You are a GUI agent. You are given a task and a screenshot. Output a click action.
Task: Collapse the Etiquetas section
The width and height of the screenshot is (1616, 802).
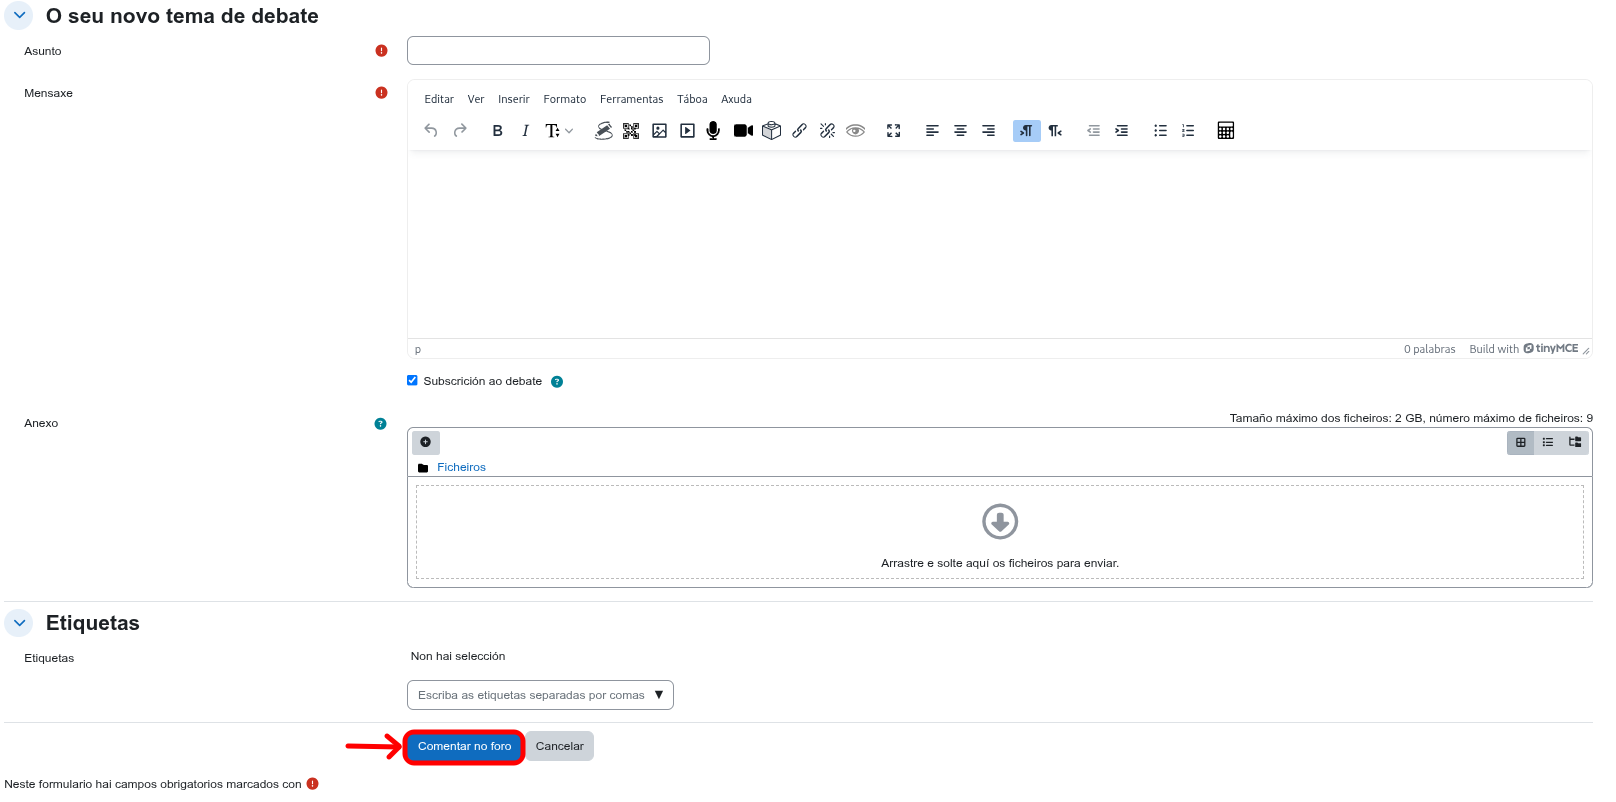coord(19,623)
